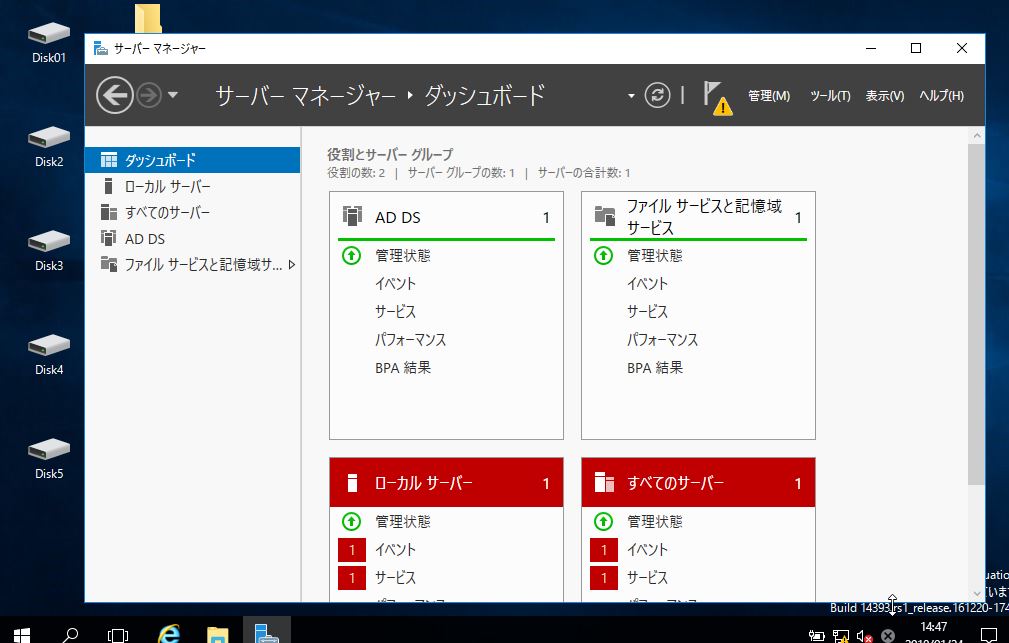
Task: Open the notifications flag with warning
Action: 717,97
